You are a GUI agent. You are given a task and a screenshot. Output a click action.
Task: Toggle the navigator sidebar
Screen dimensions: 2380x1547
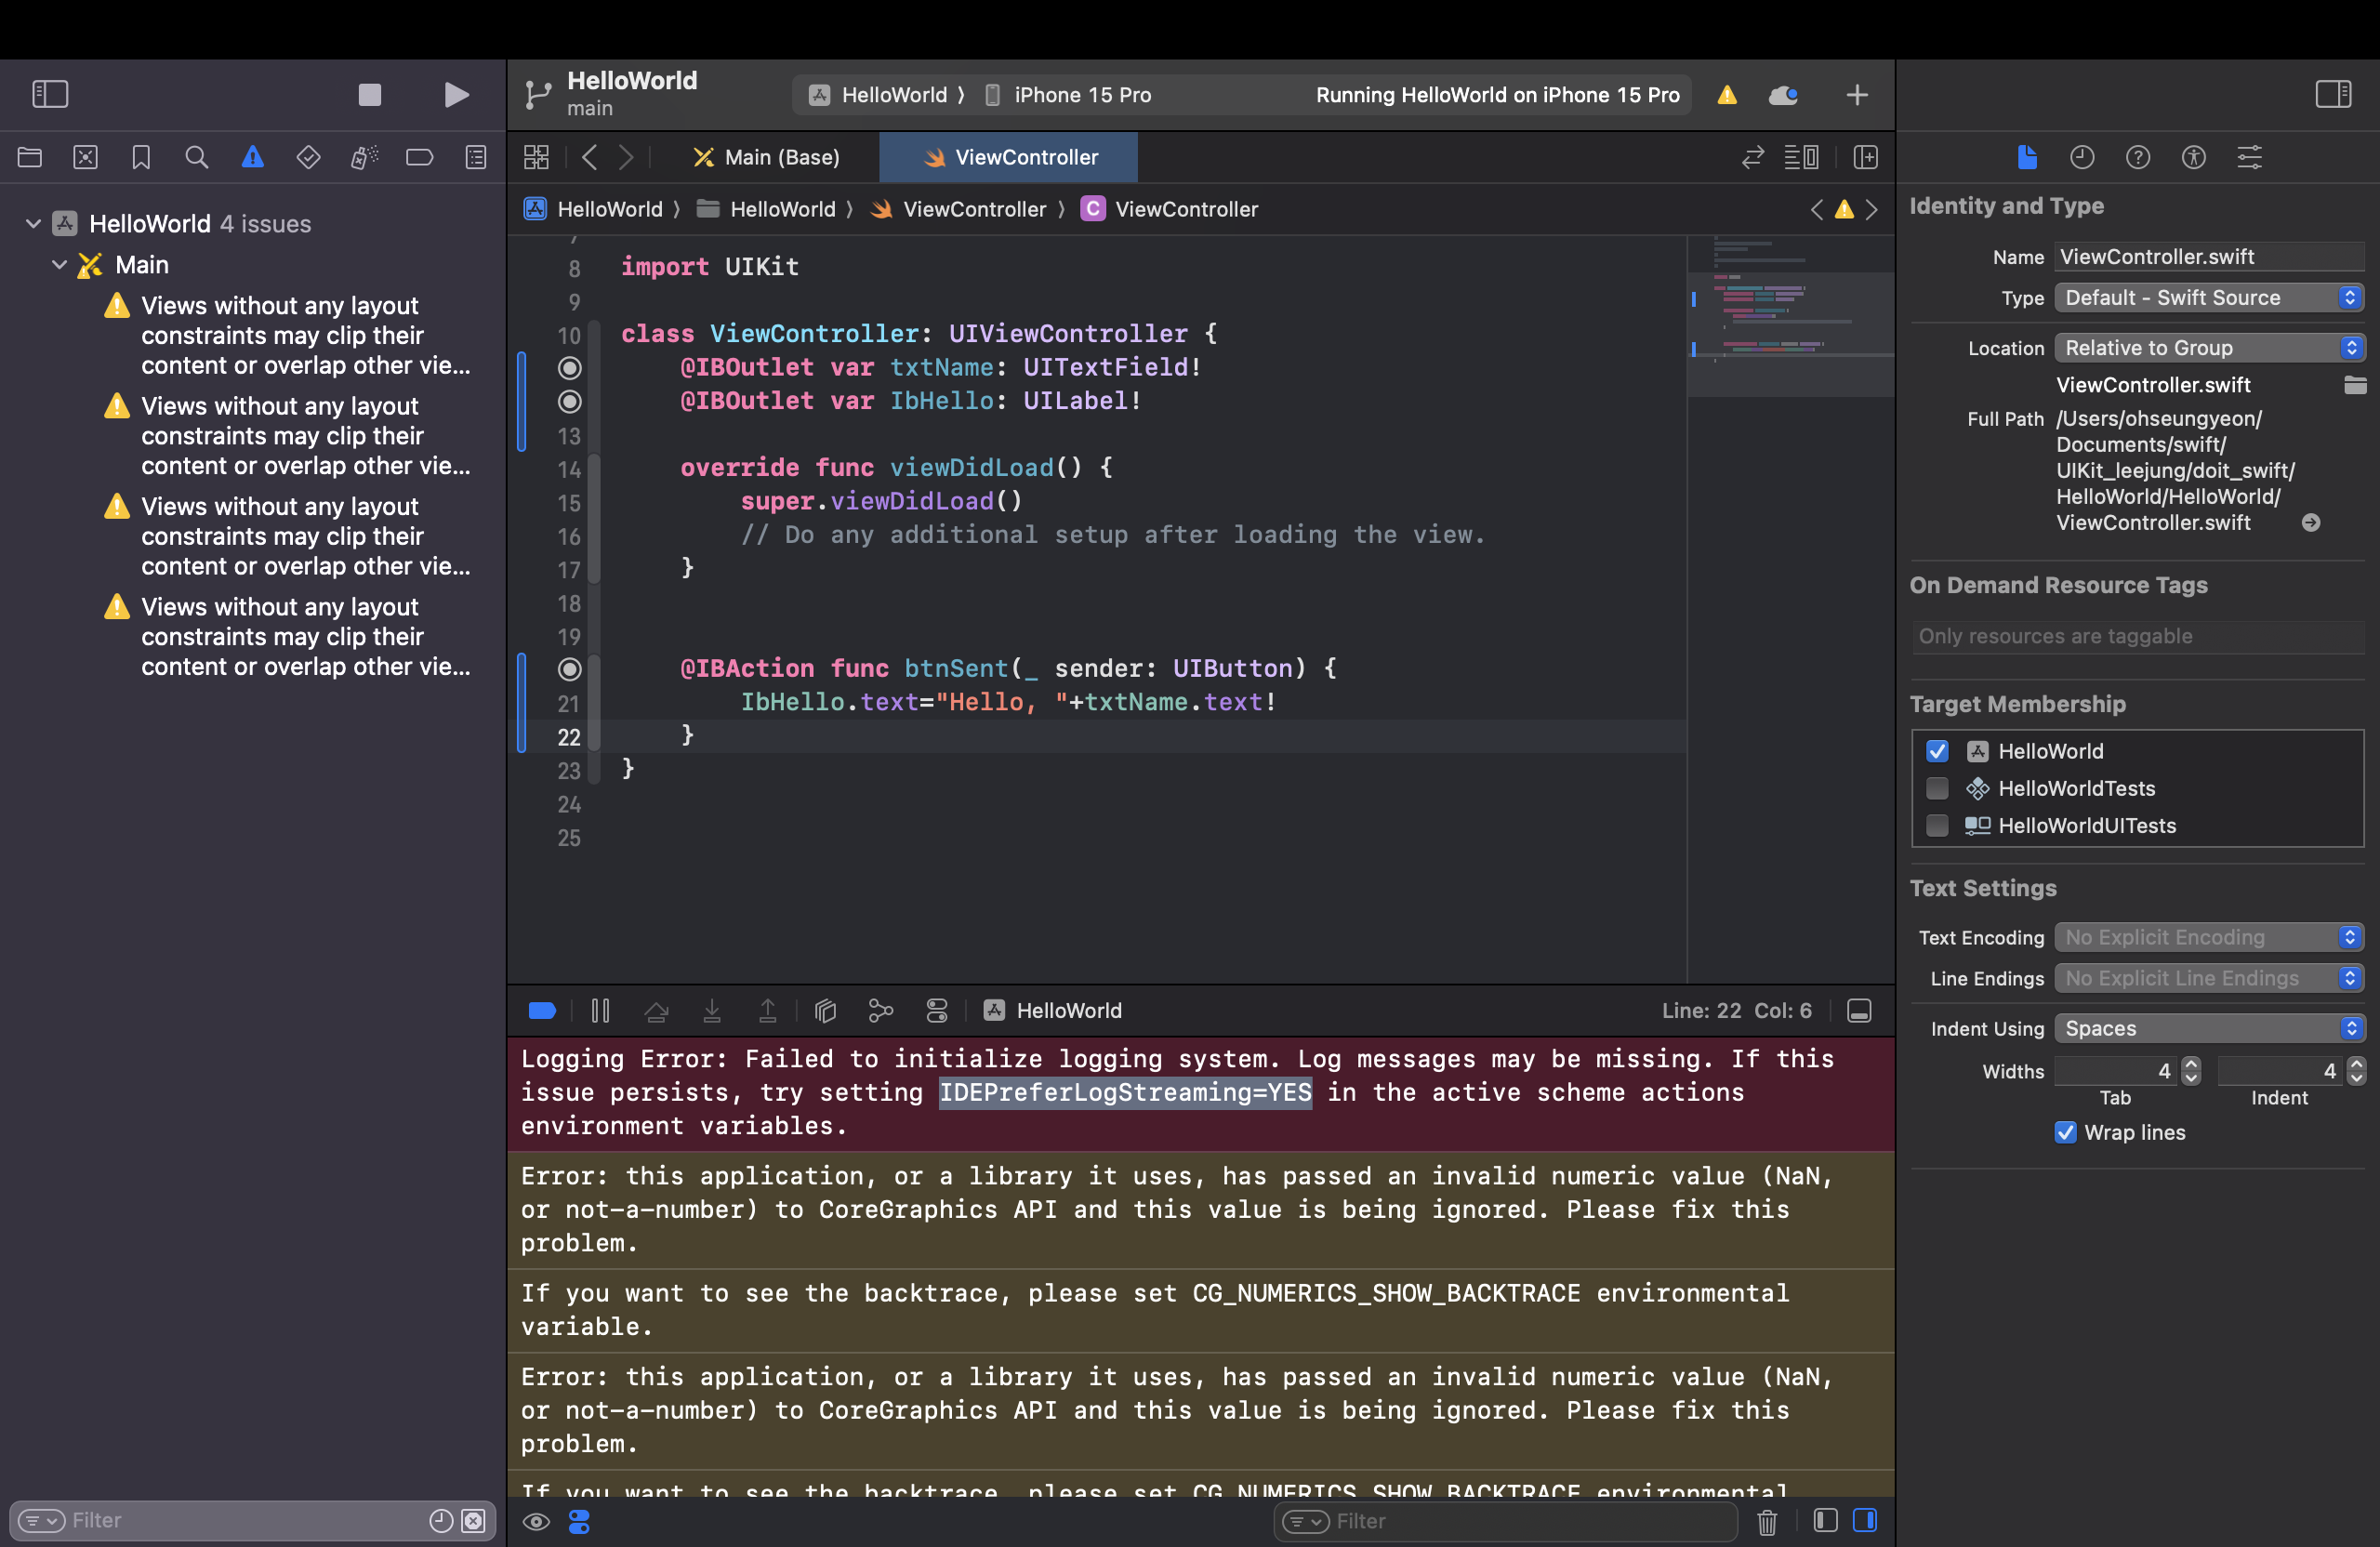coord(50,94)
